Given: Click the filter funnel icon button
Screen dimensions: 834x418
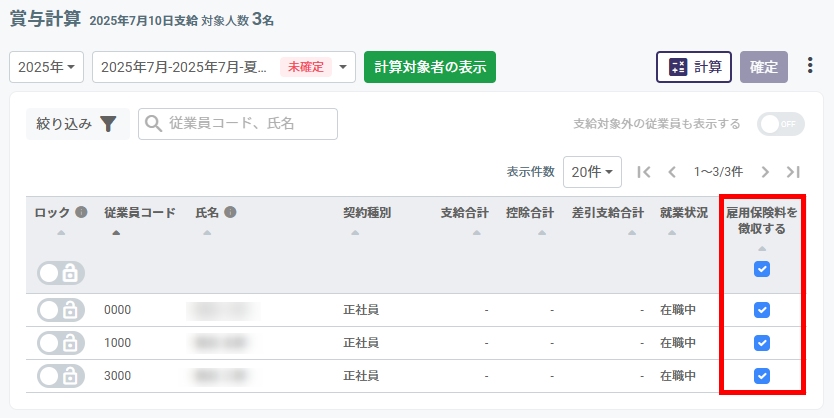Looking at the screenshot, I should (x=108, y=124).
